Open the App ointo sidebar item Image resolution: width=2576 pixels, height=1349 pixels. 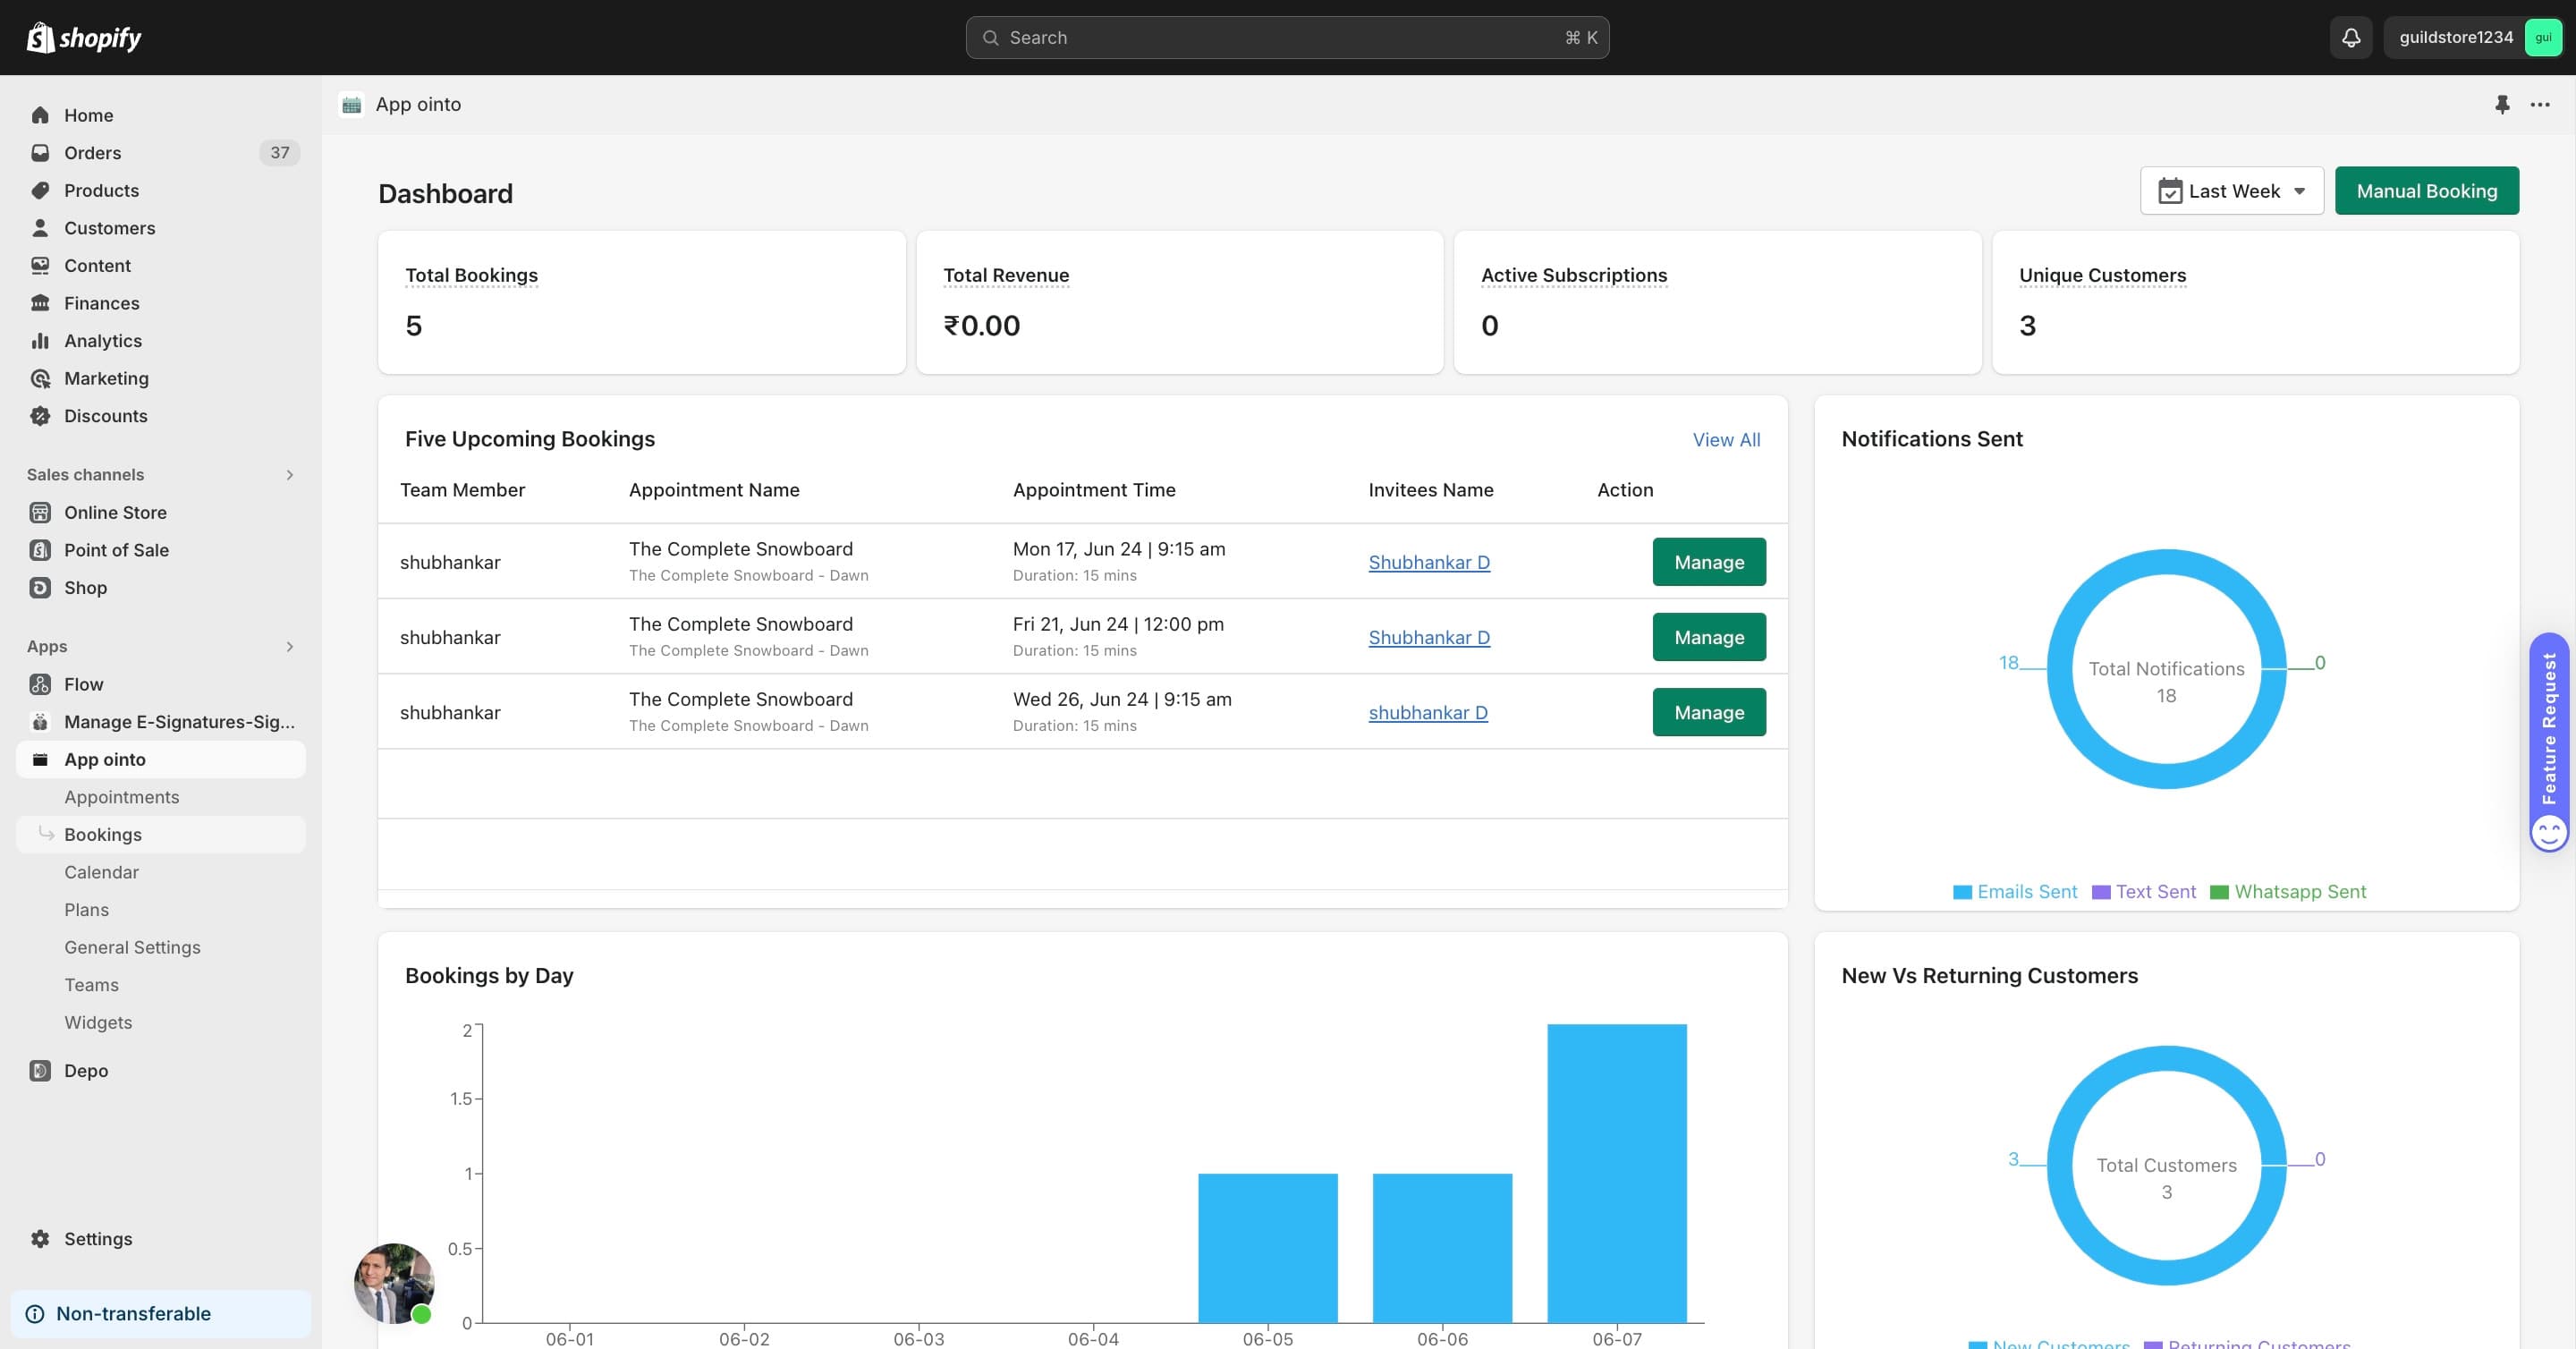click(x=161, y=760)
